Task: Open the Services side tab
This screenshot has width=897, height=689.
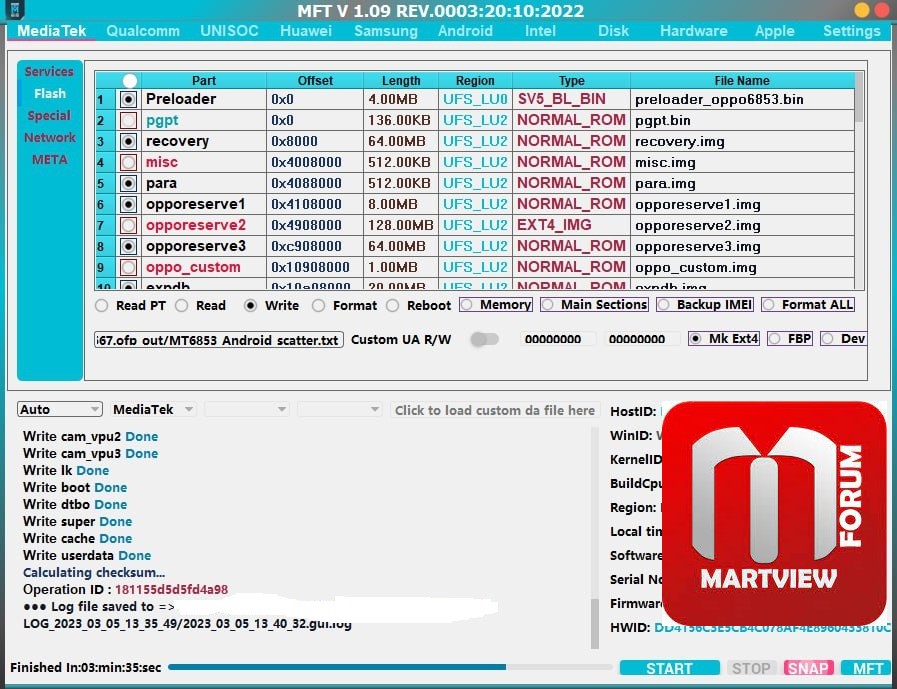Action: pyautogui.click(x=49, y=72)
